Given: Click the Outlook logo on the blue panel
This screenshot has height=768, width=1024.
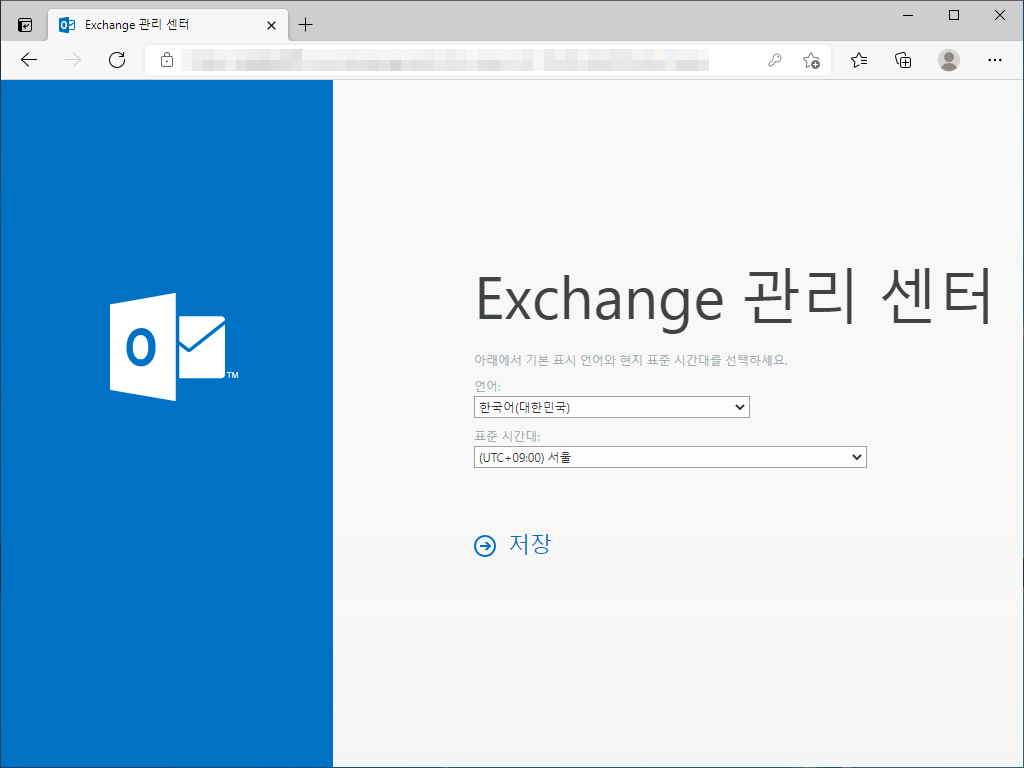Looking at the screenshot, I should 174,347.
